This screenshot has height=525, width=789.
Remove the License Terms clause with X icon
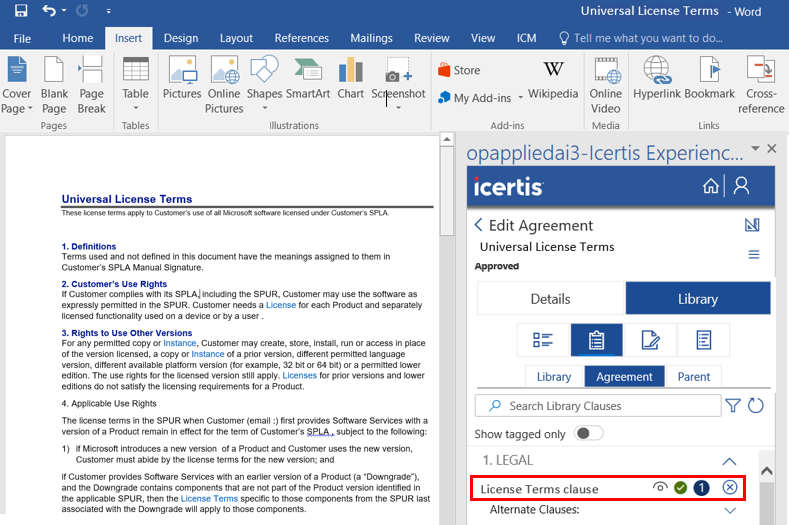point(729,488)
